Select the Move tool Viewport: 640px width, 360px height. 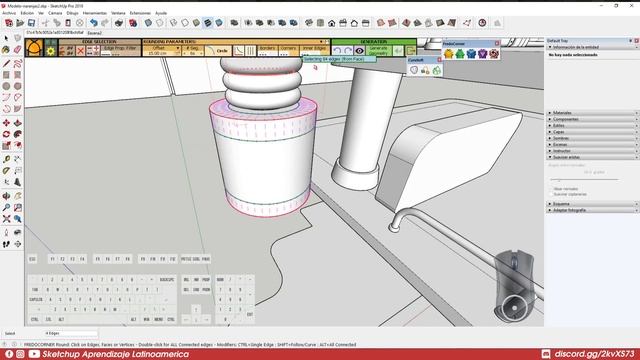coord(6,122)
